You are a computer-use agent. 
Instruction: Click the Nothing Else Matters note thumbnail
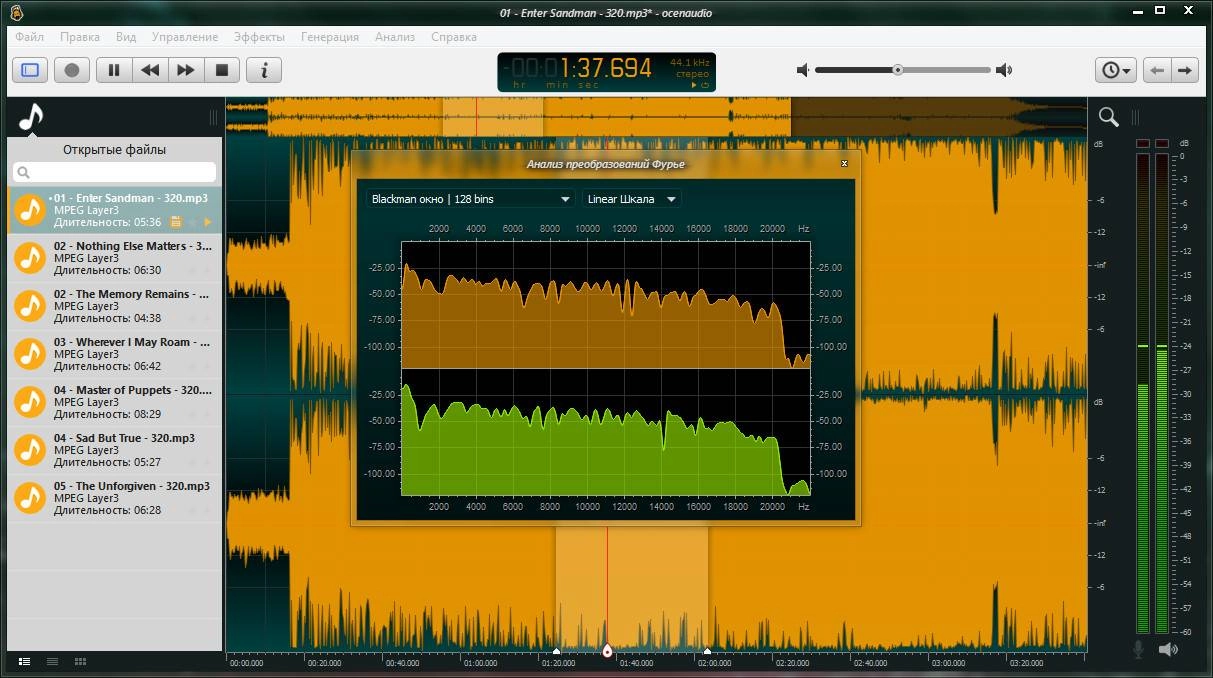pyautogui.click(x=31, y=258)
